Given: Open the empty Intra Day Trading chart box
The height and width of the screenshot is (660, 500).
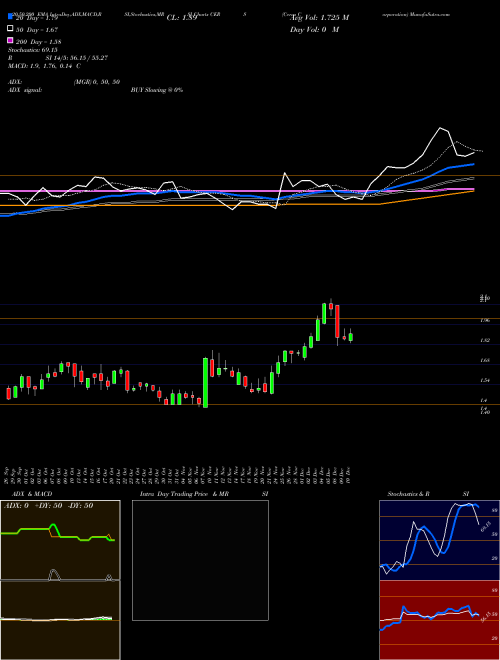Looking at the screenshot, I should [200, 560].
